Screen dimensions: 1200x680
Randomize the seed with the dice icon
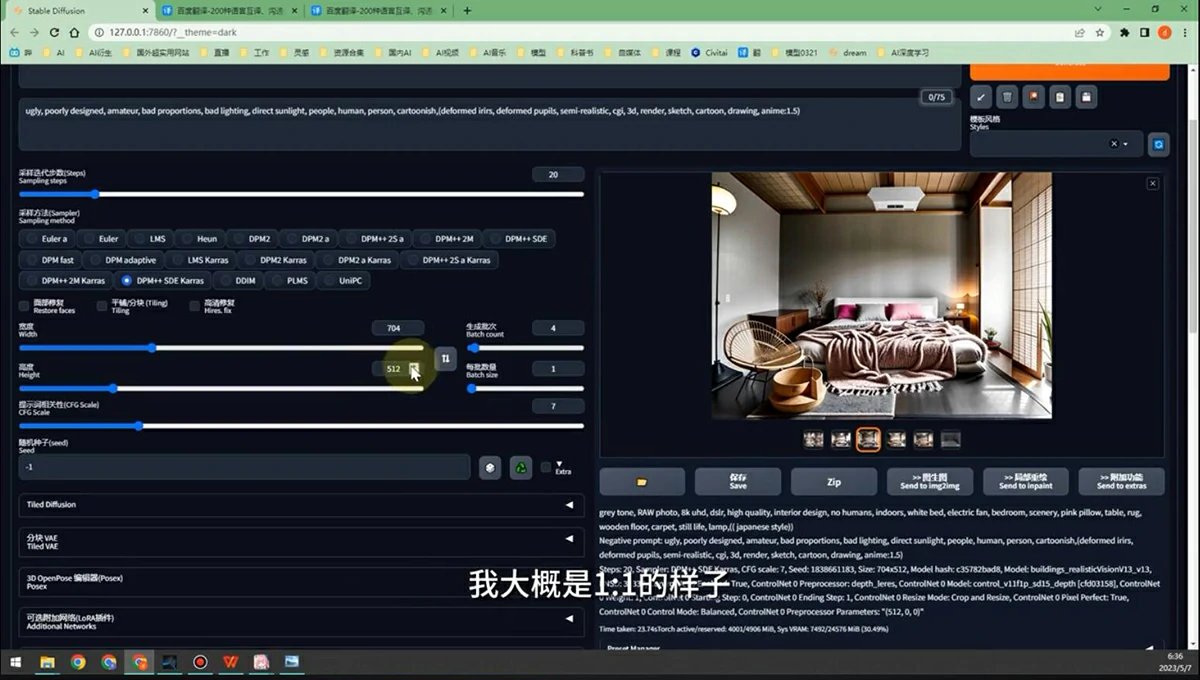tap(490, 467)
